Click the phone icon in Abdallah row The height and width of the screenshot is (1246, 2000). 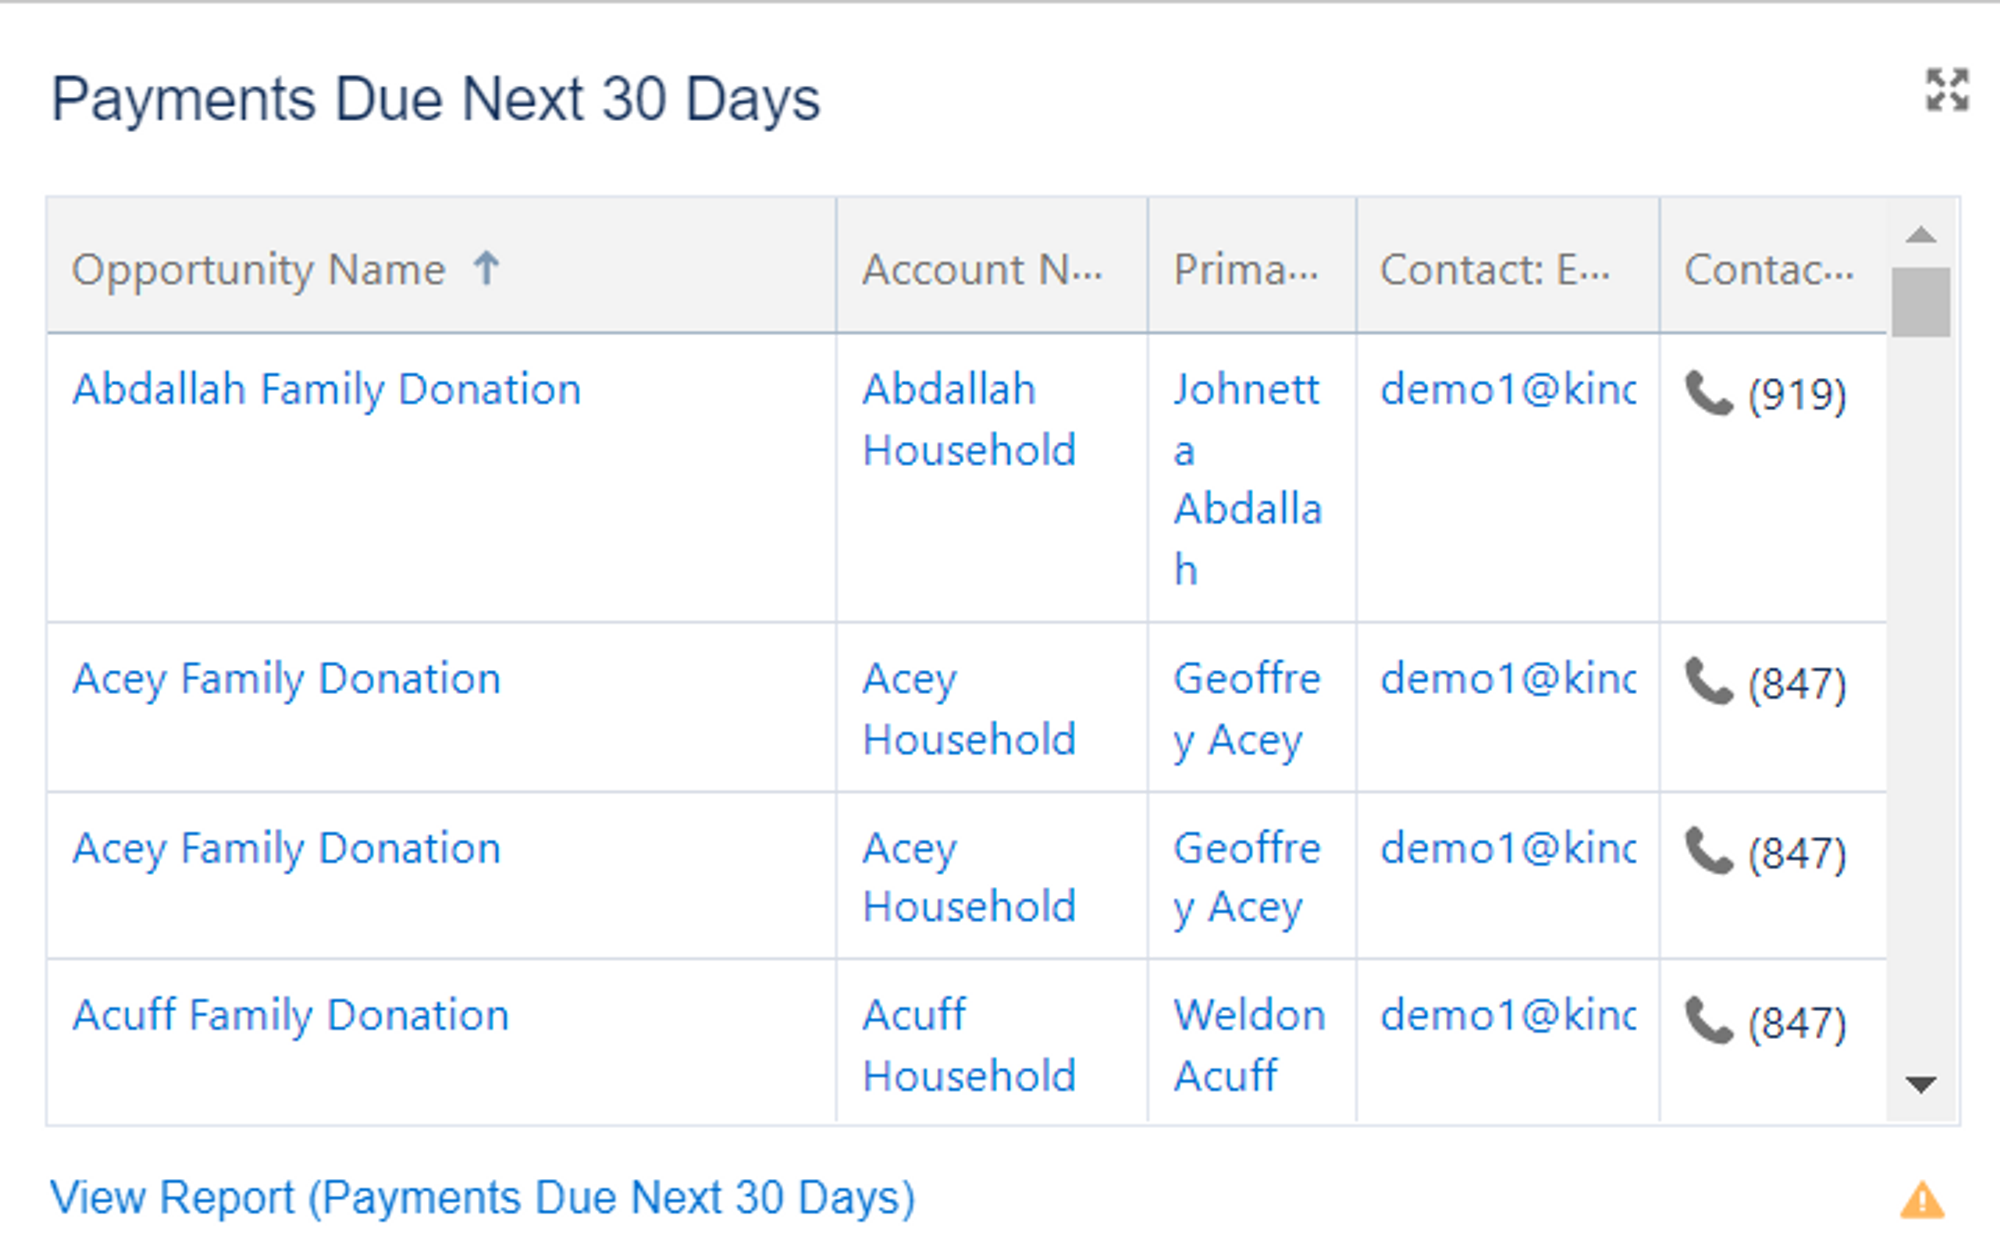tap(1708, 393)
